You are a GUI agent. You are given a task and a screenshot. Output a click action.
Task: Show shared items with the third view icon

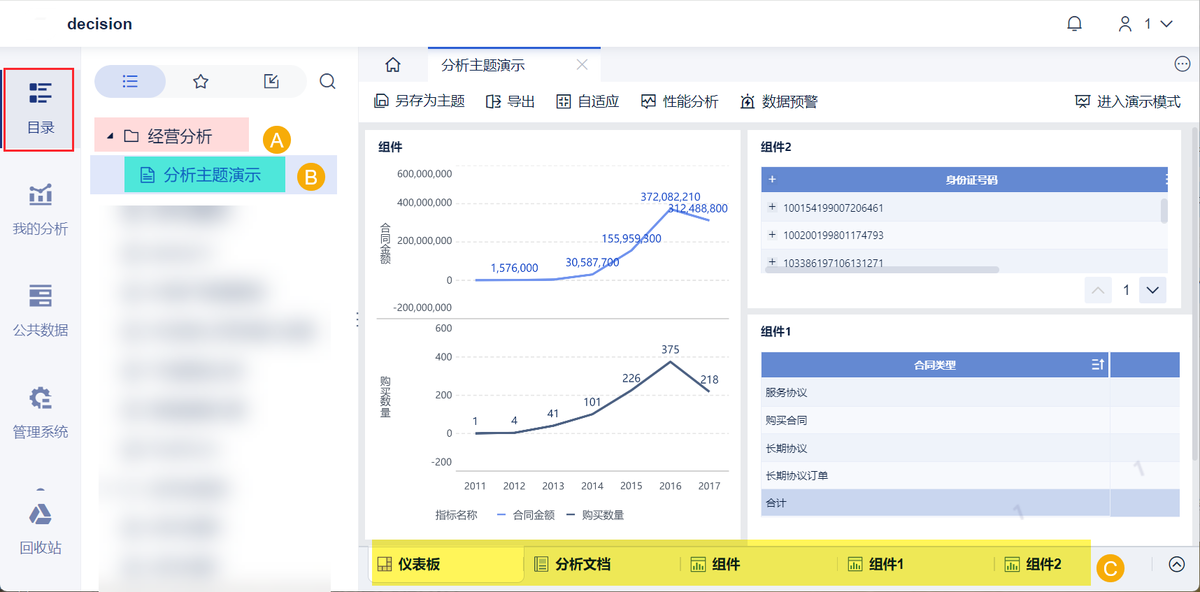(270, 81)
